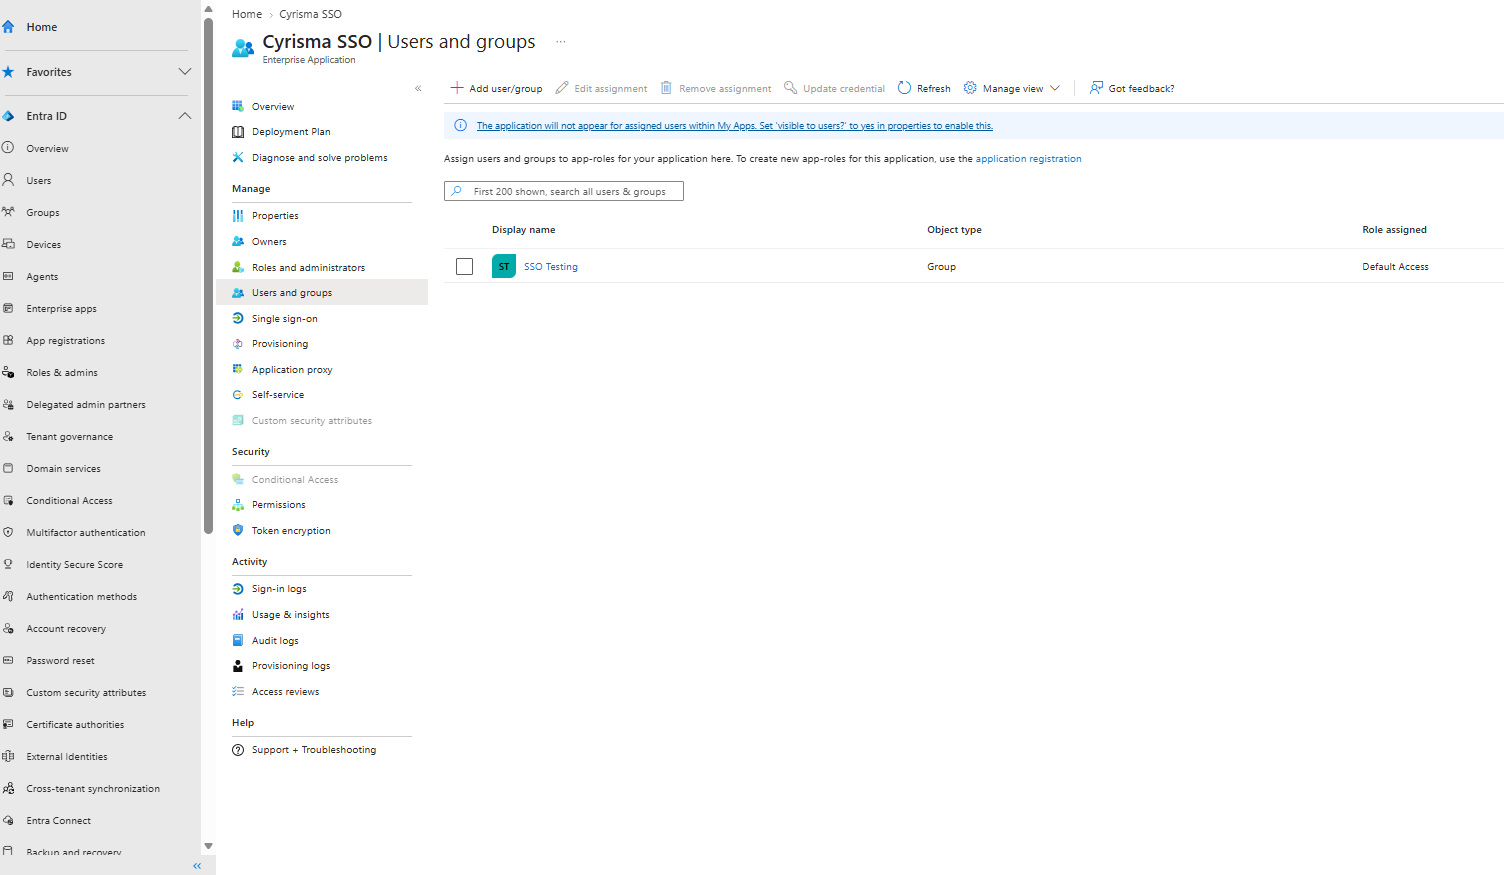Click the Refresh button

coord(924,88)
